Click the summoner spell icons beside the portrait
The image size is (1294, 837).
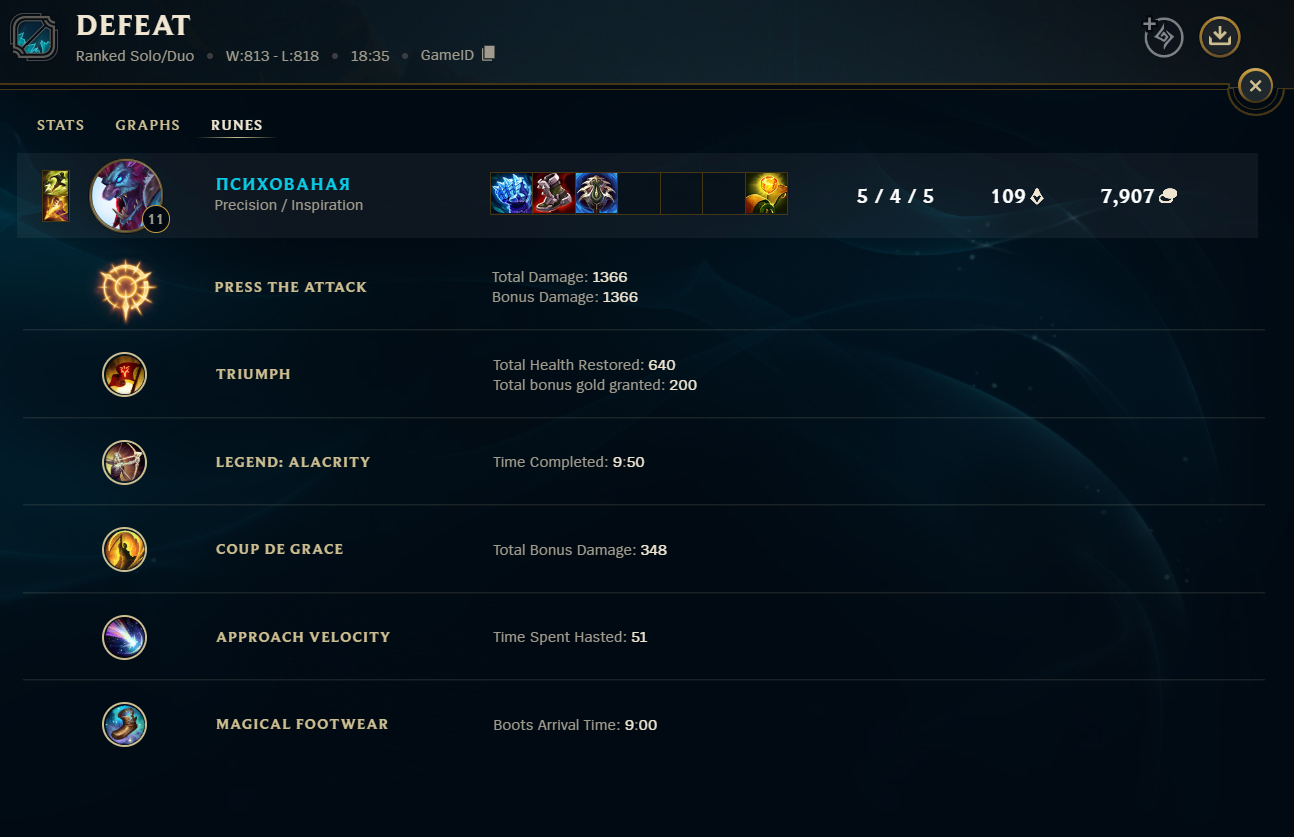pyautogui.click(x=56, y=196)
